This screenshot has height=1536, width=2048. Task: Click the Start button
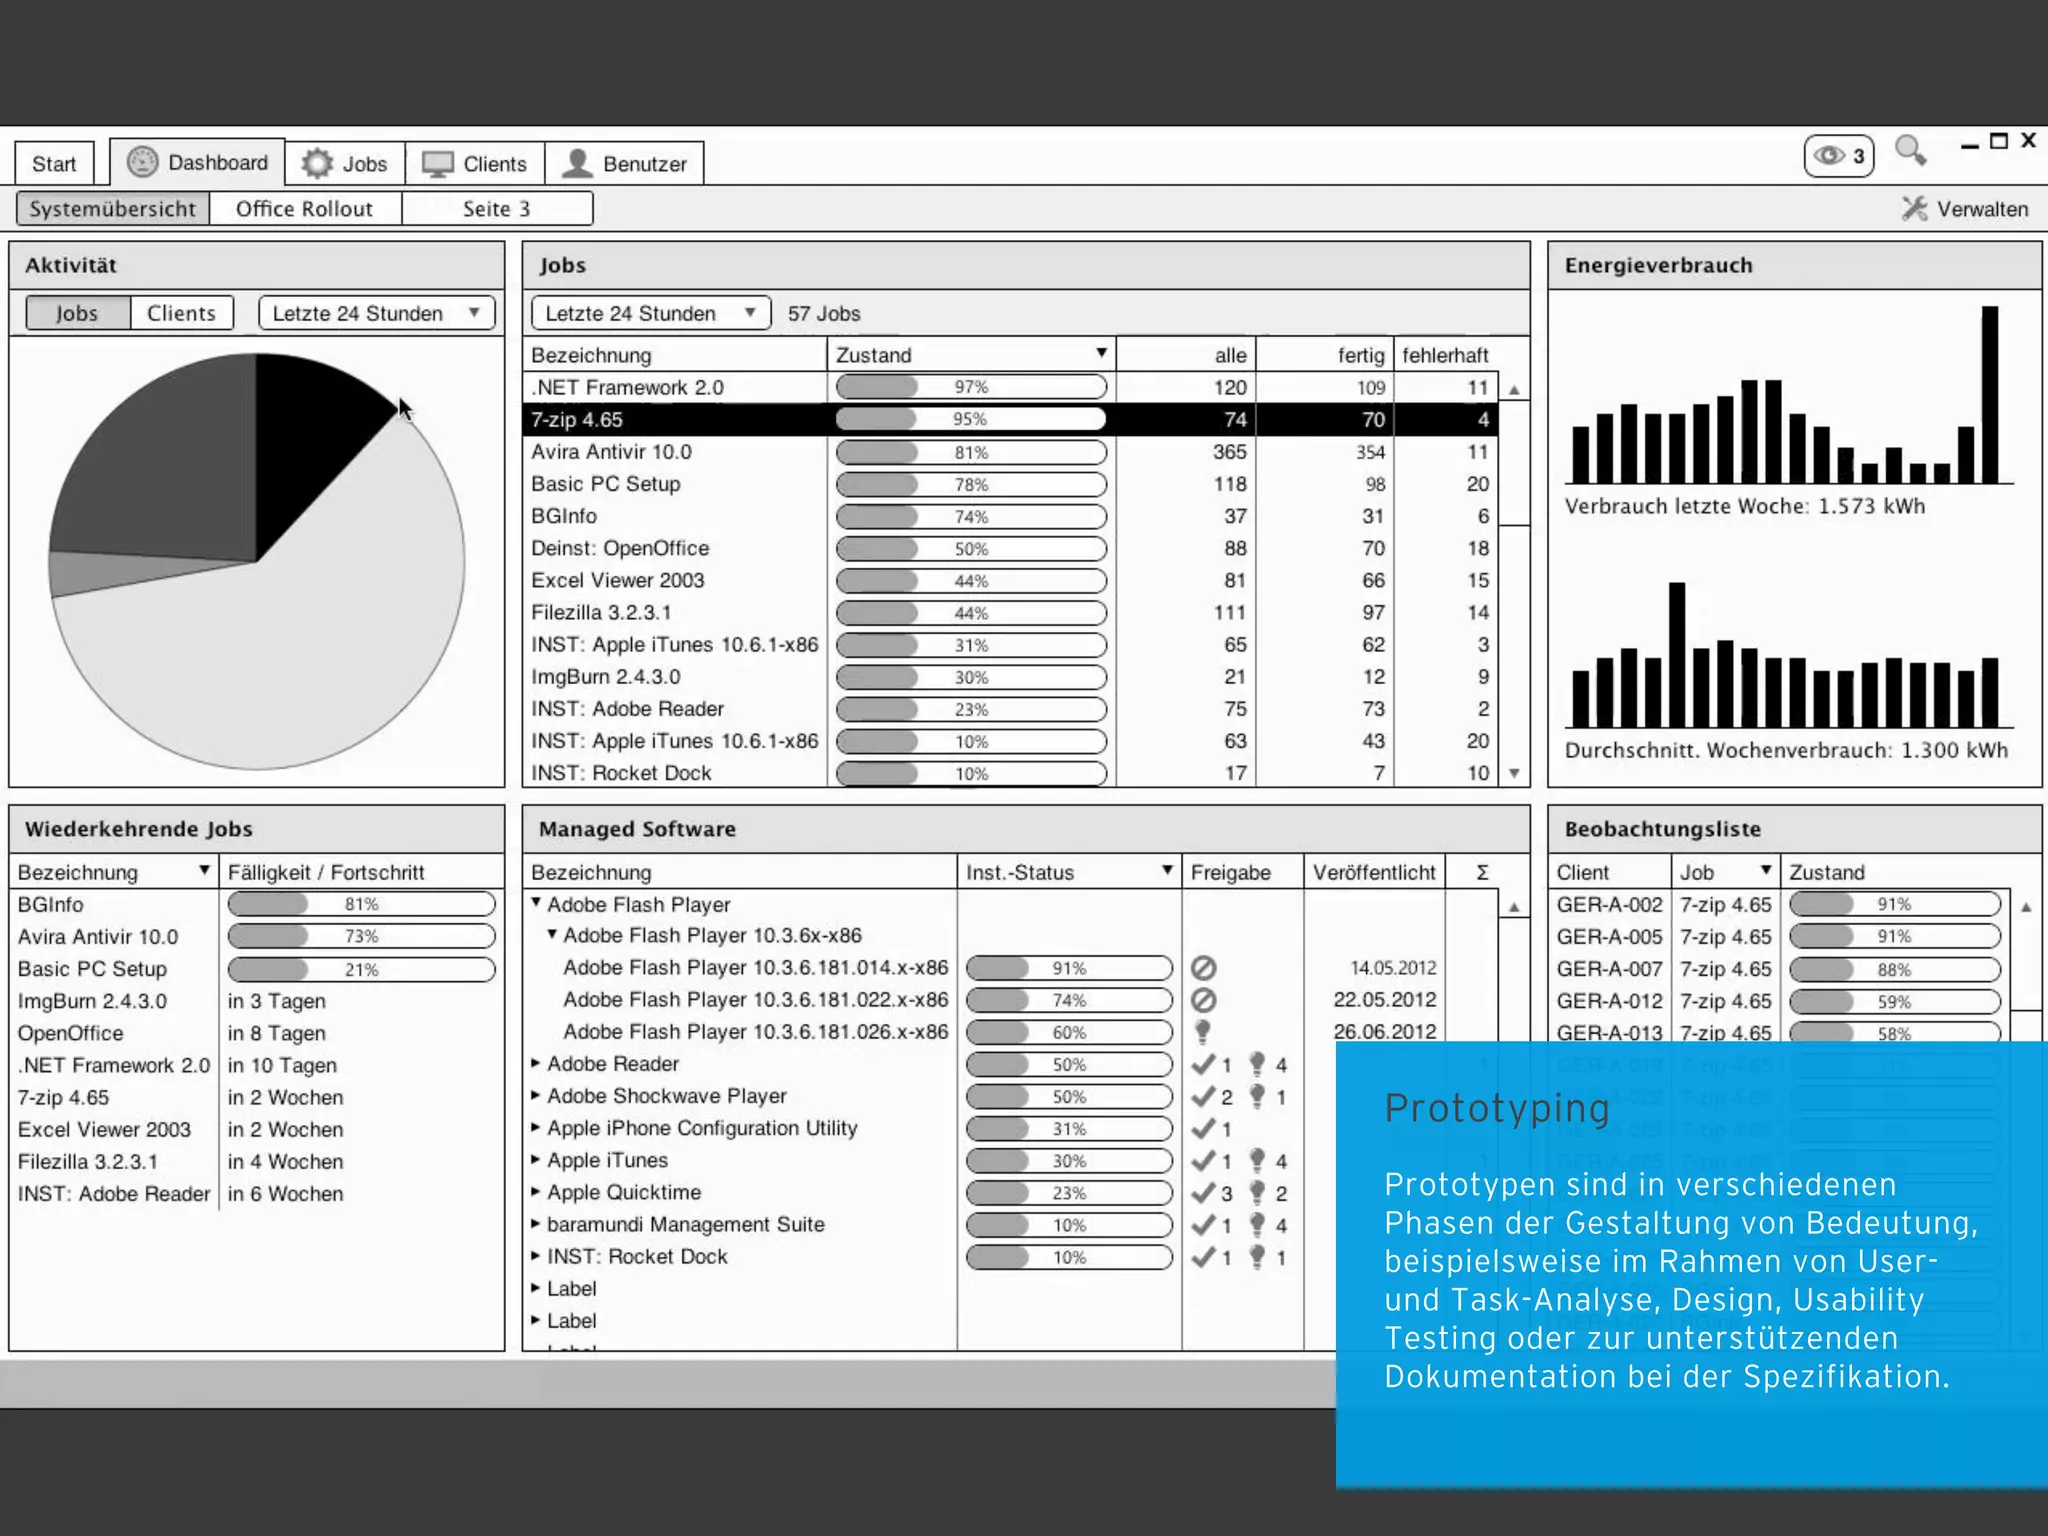(54, 164)
